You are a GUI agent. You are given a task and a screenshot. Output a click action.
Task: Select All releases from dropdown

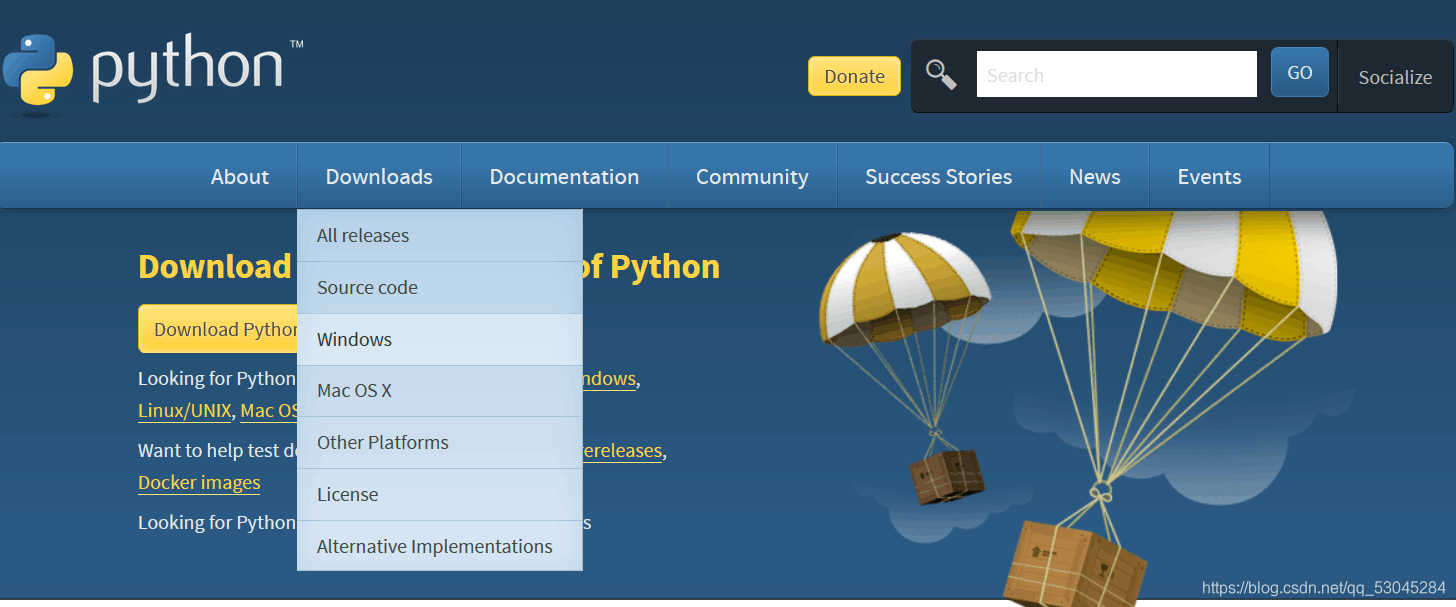[440, 236]
